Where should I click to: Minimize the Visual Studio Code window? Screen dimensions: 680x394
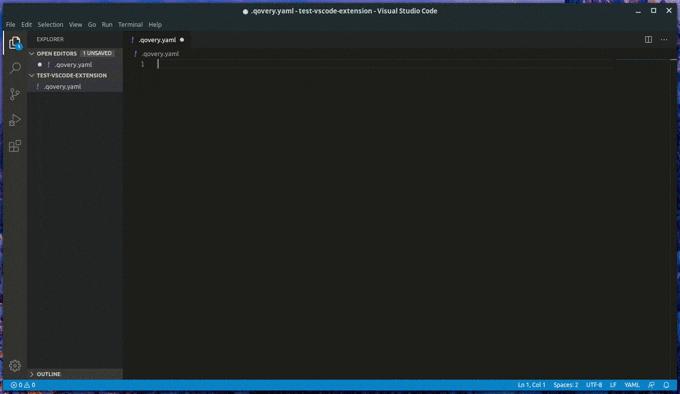coord(638,11)
